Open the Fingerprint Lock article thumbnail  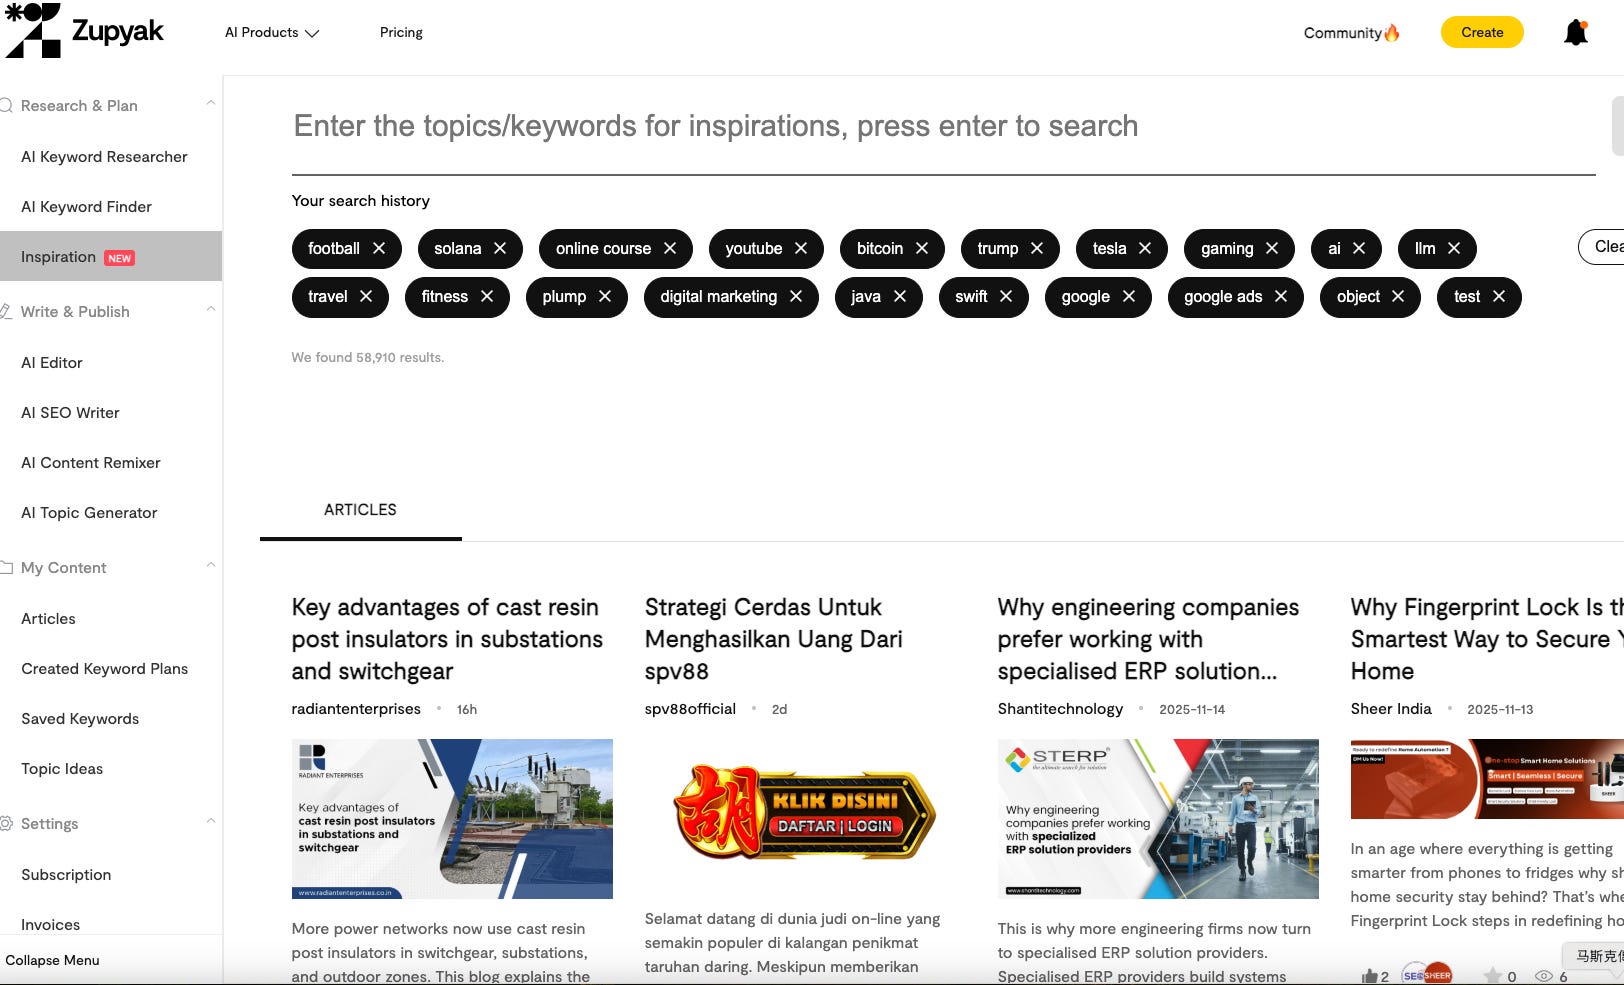tap(1487, 779)
